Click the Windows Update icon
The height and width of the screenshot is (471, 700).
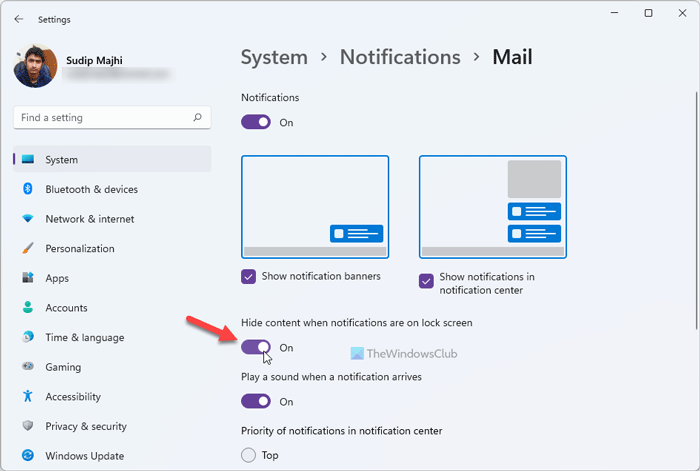point(28,455)
